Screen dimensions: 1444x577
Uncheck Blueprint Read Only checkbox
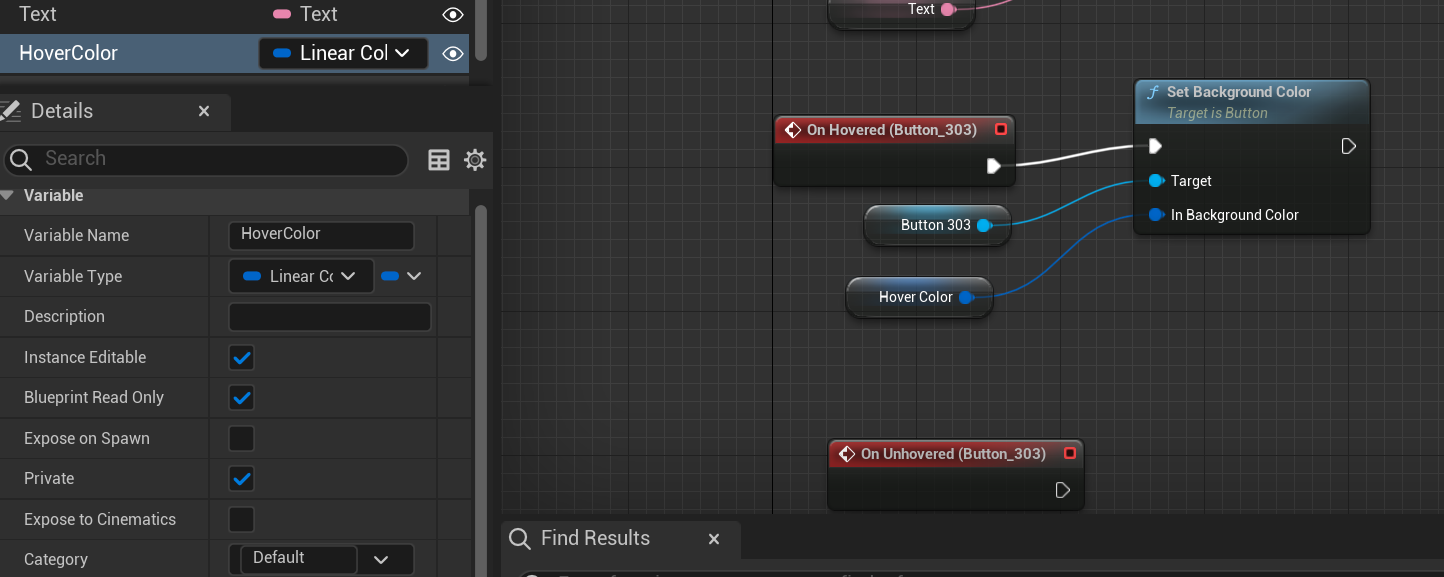pyautogui.click(x=241, y=398)
